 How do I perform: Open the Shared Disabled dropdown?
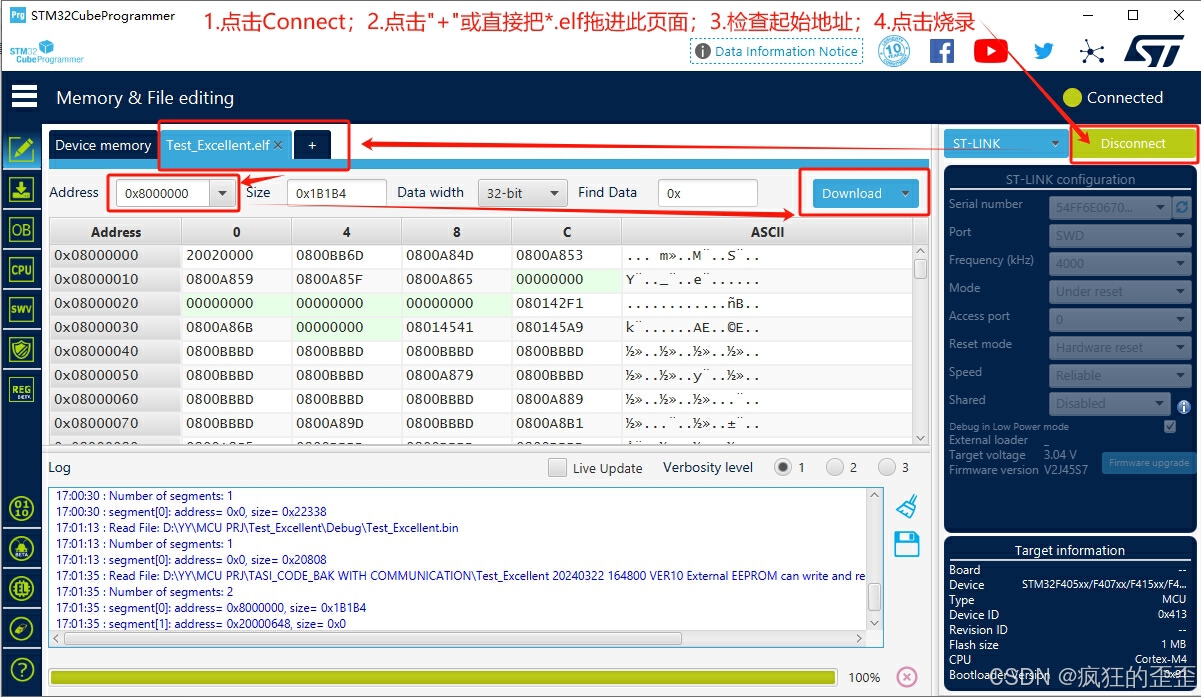1109,404
